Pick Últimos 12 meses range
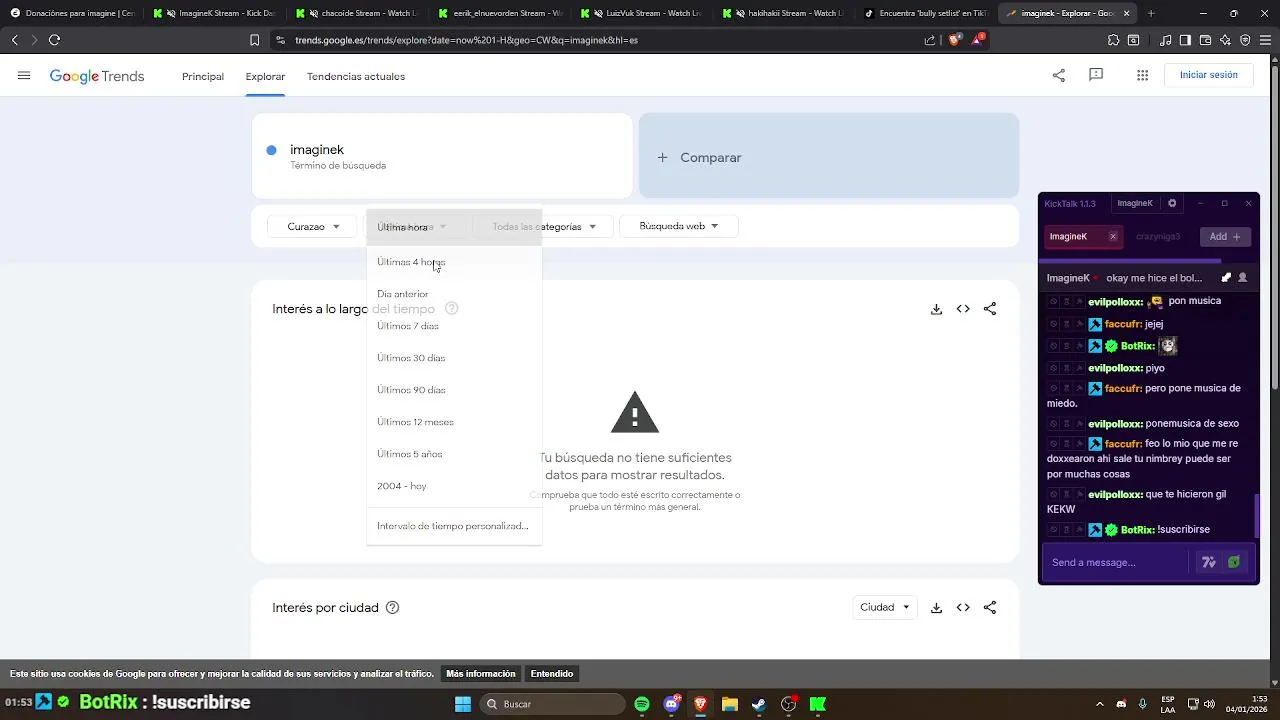This screenshot has width=1280, height=720. click(454, 422)
